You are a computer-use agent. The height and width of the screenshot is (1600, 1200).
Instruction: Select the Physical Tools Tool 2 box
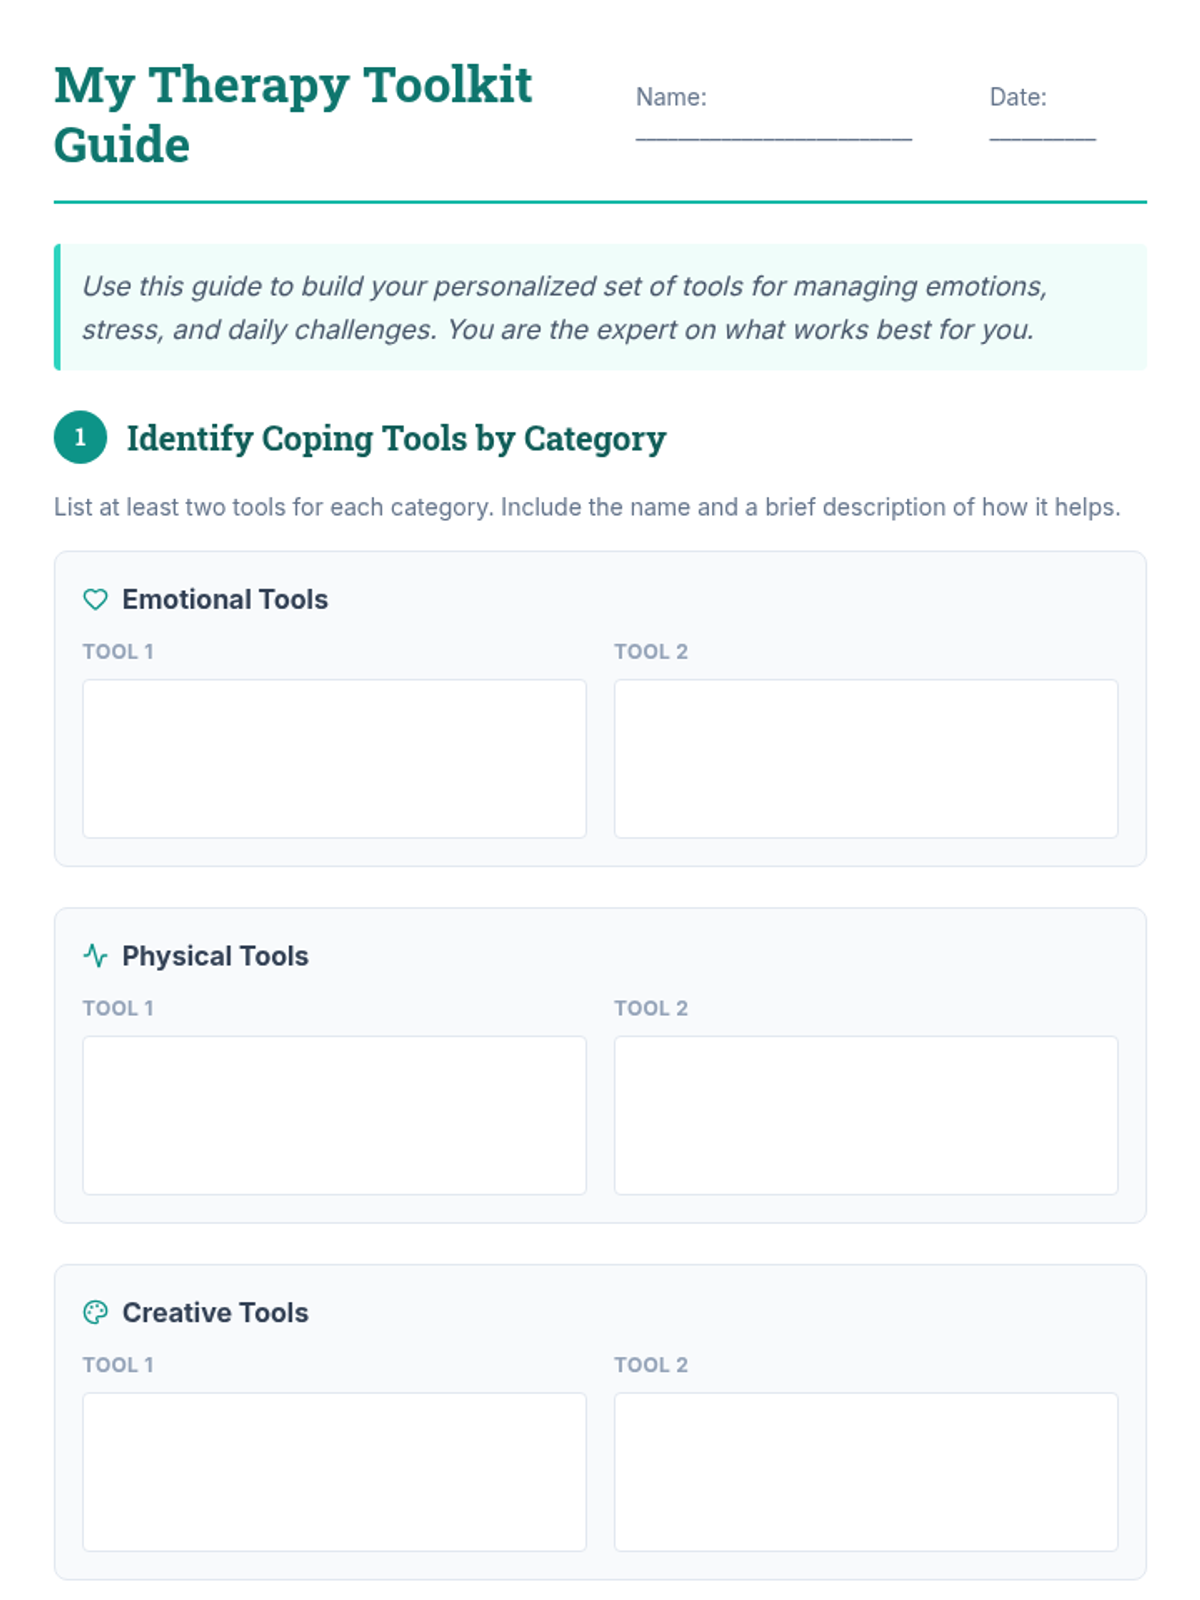866,1115
